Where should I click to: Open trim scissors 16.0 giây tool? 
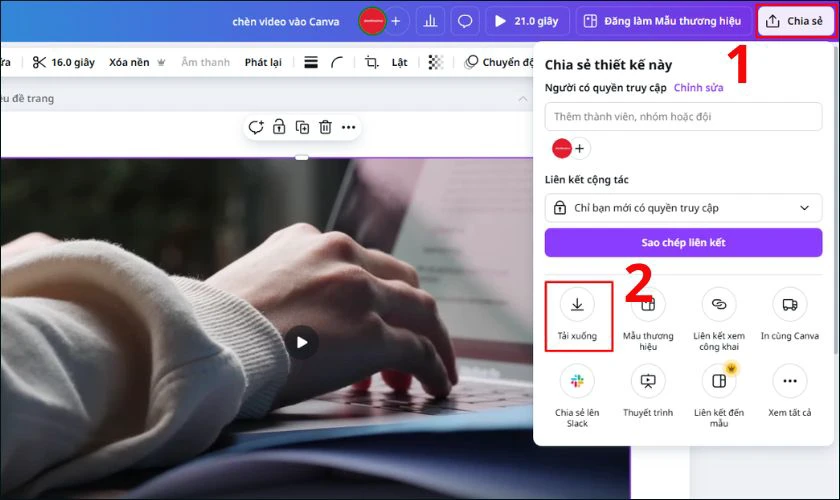64,62
